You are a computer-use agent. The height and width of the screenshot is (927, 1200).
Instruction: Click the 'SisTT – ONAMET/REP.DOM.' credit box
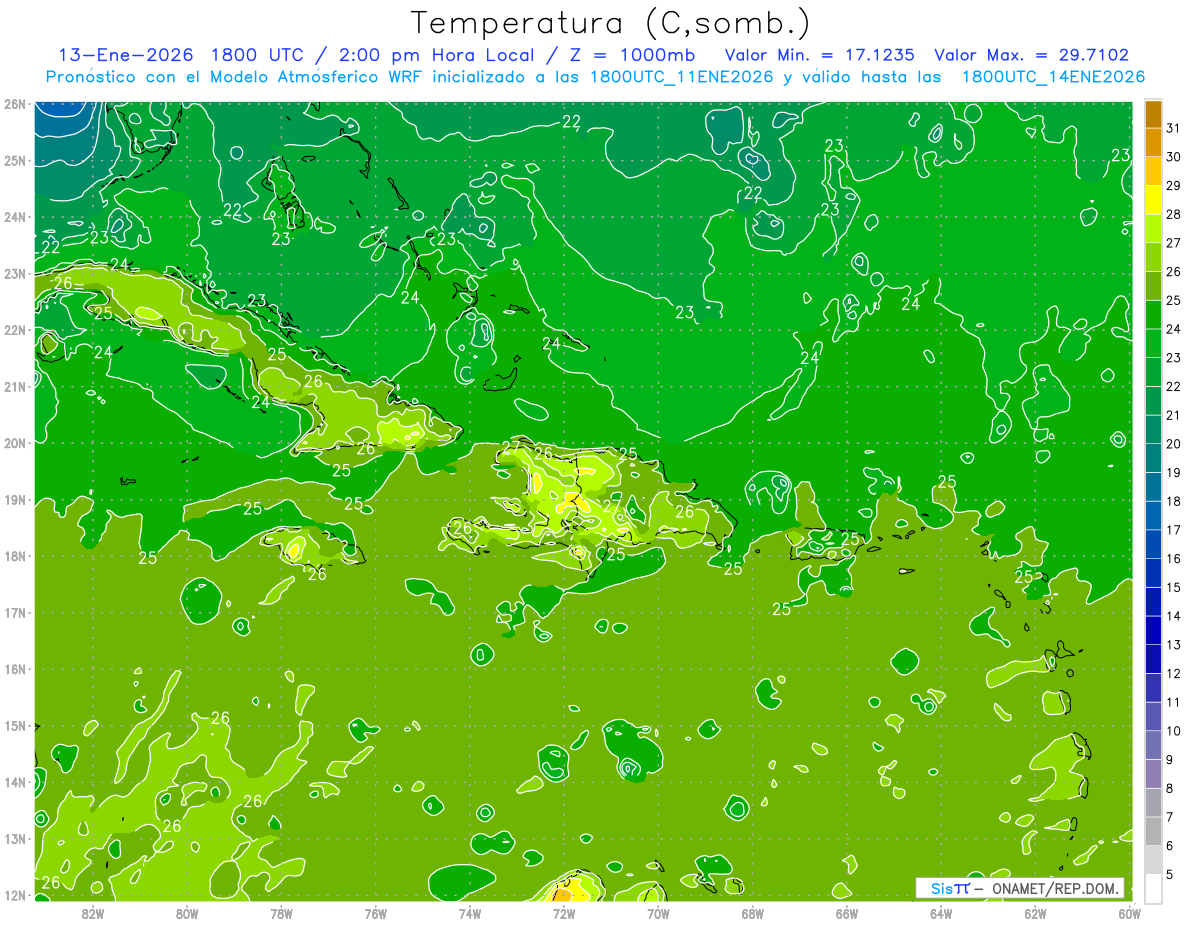(1020, 888)
